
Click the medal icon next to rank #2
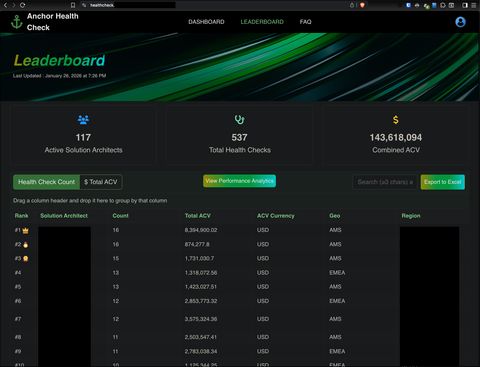pyautogui.click(x=26, y=245)
